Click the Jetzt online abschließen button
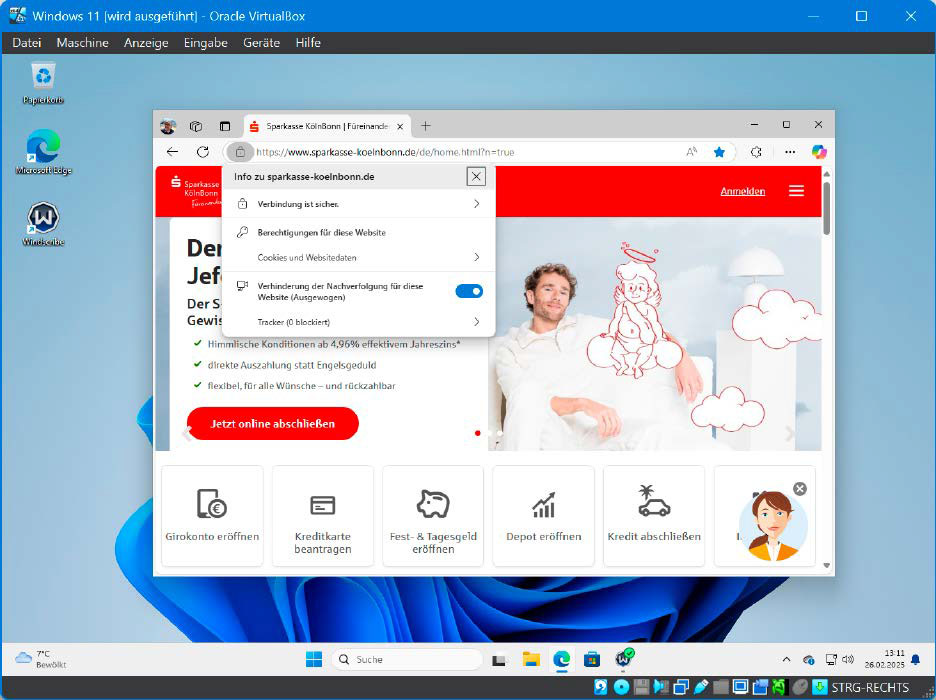 [272, 423]
